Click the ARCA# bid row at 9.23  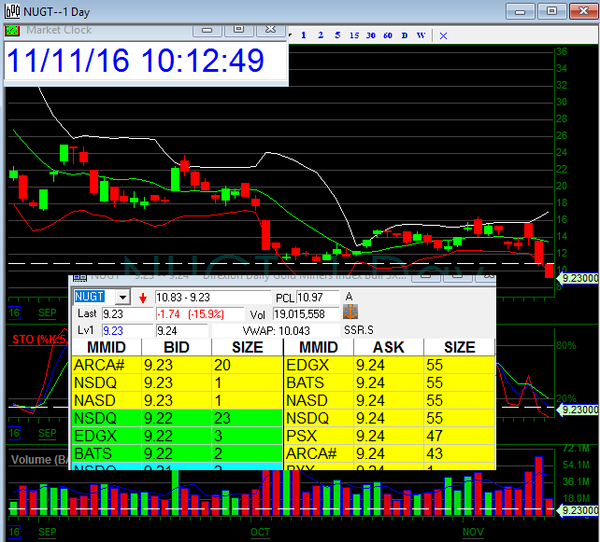pos(176,365)
